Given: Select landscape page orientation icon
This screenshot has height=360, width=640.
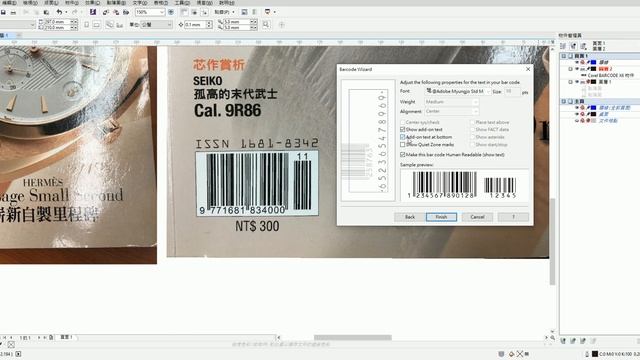Looking at the screenshot, I should tap(96, 25).
